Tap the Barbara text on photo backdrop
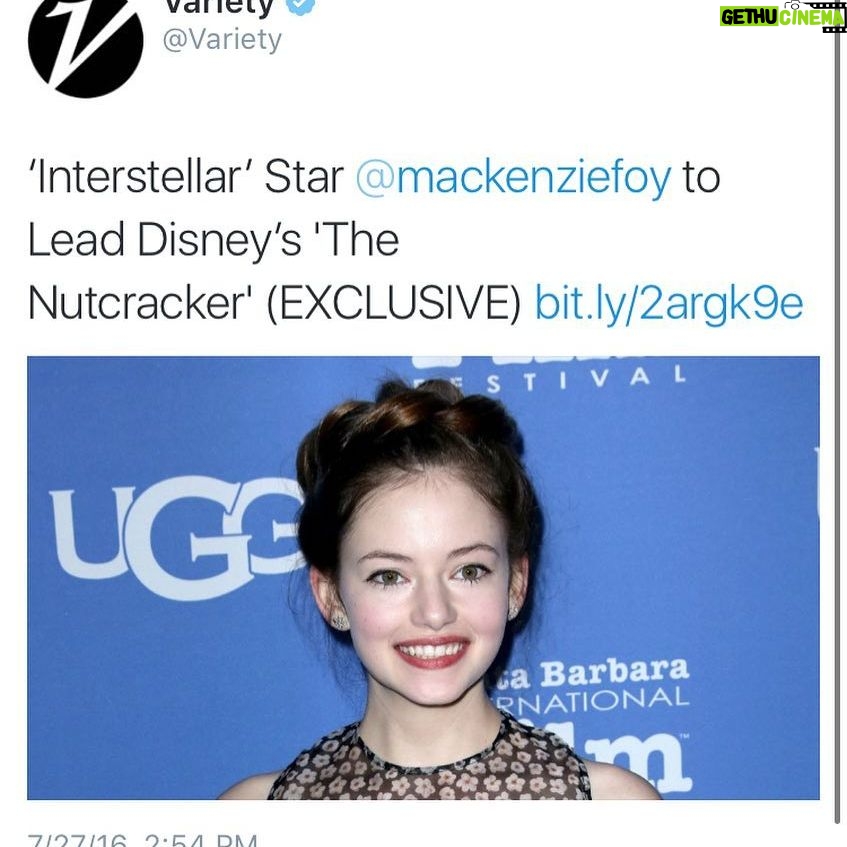 coord(615,674)
